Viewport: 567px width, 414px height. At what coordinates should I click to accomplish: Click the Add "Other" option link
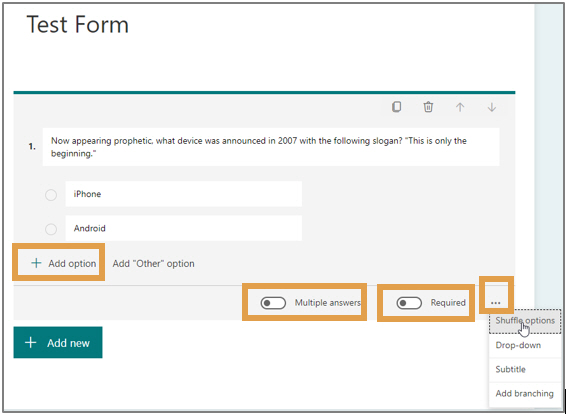click(x=153, y=264)
